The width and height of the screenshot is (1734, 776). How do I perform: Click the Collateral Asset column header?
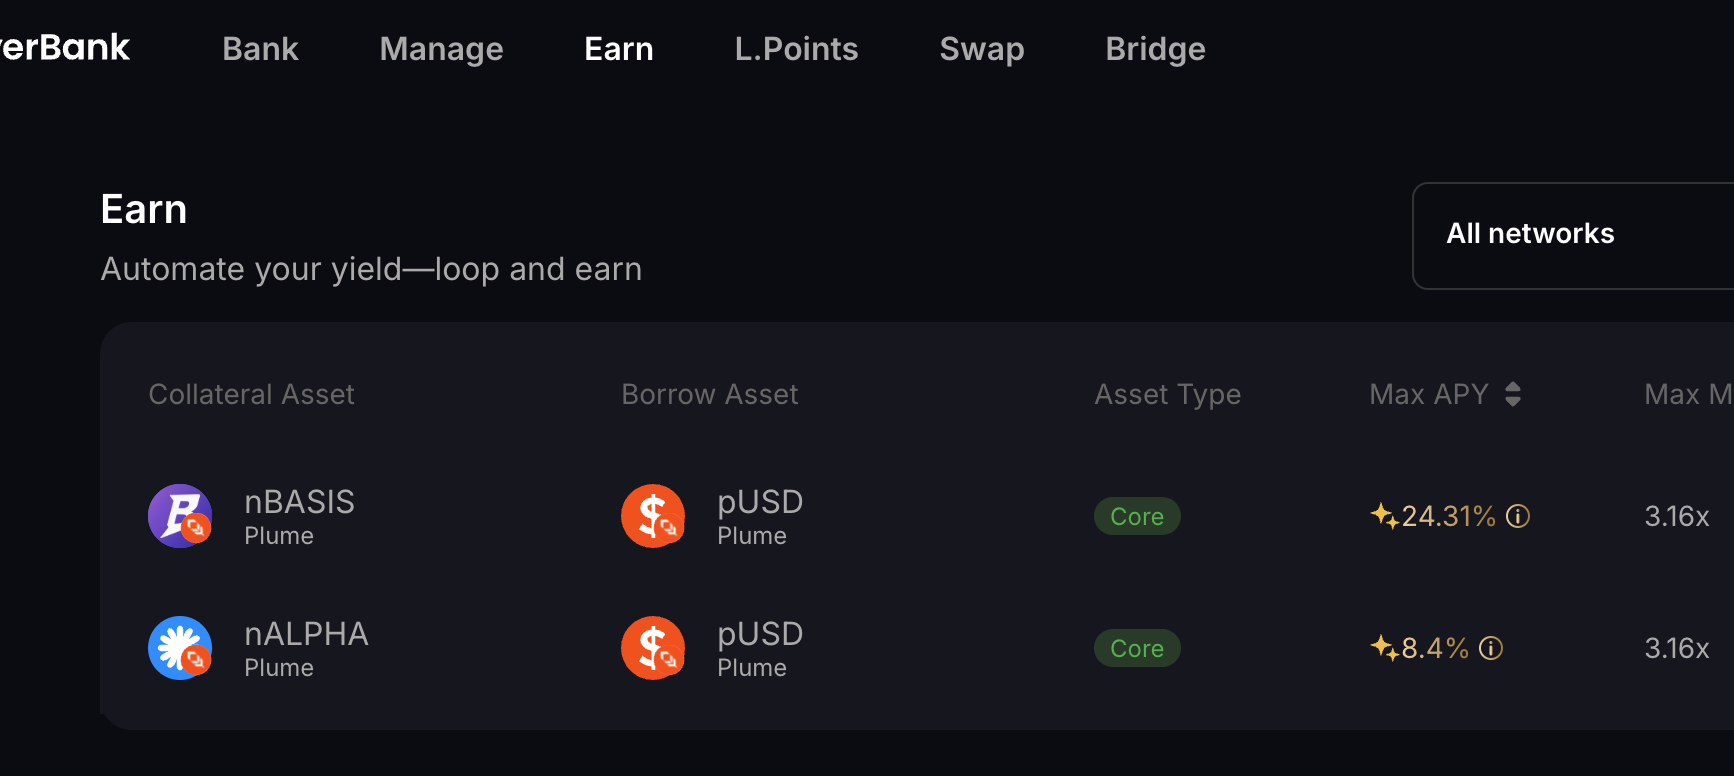251,394
